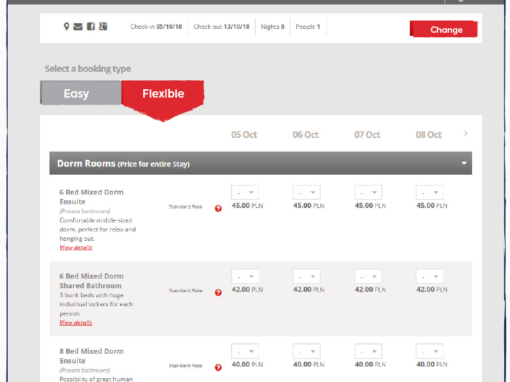Open 08 Oct dropdown for 6 Bed Ensuite
The width and height of the screenshot is (510, 382).
point(430,192)
